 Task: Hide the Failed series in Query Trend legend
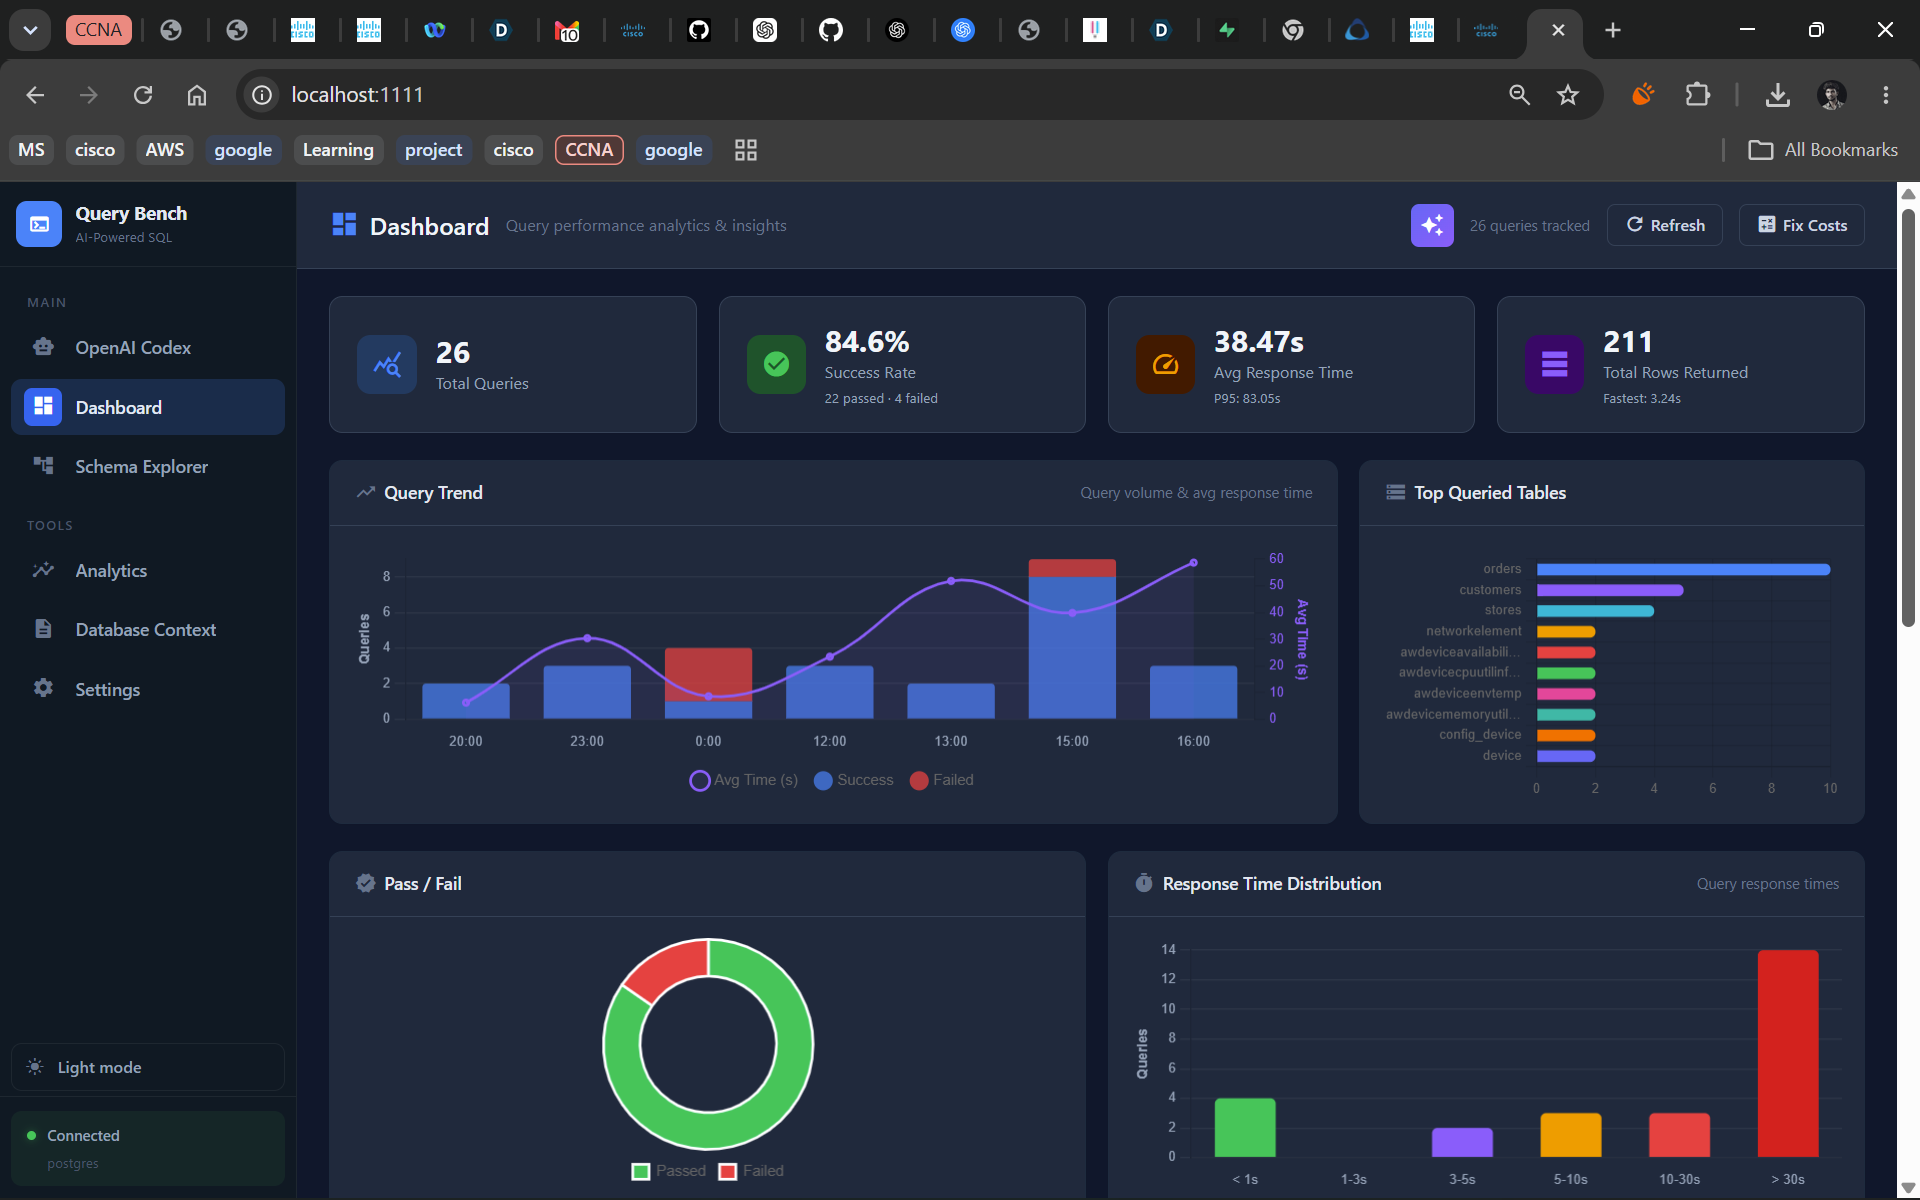point(942,780)
